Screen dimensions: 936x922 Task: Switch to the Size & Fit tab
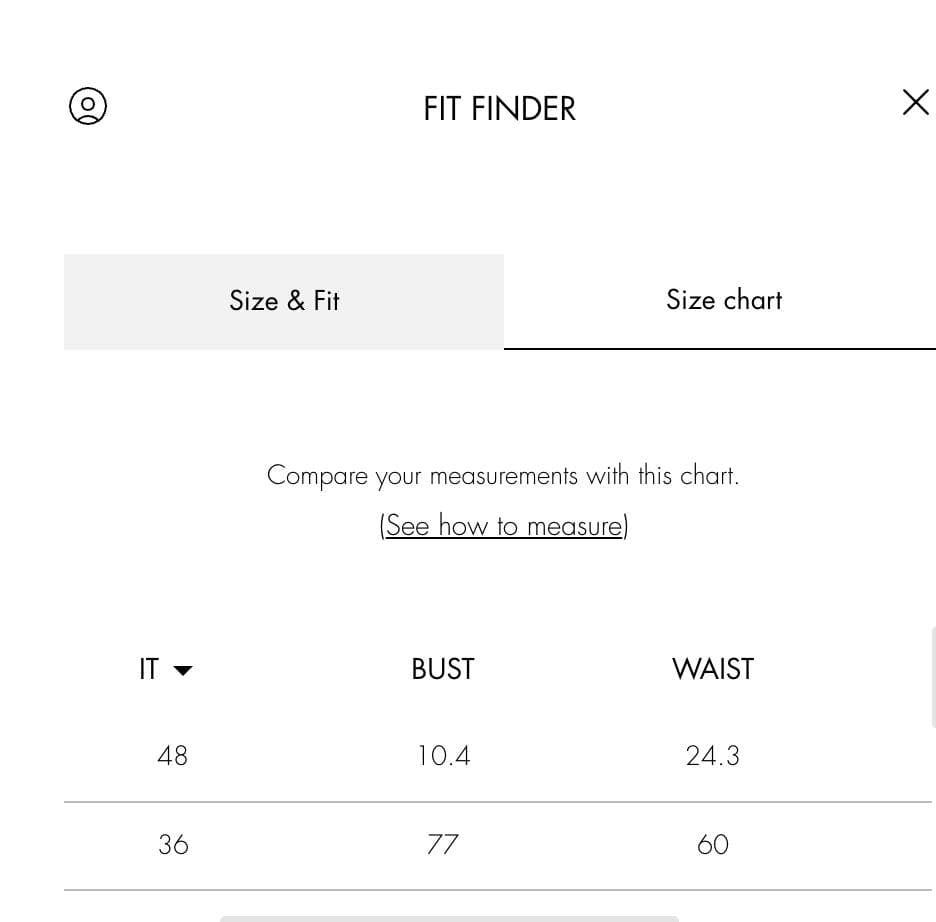[284, 301]
